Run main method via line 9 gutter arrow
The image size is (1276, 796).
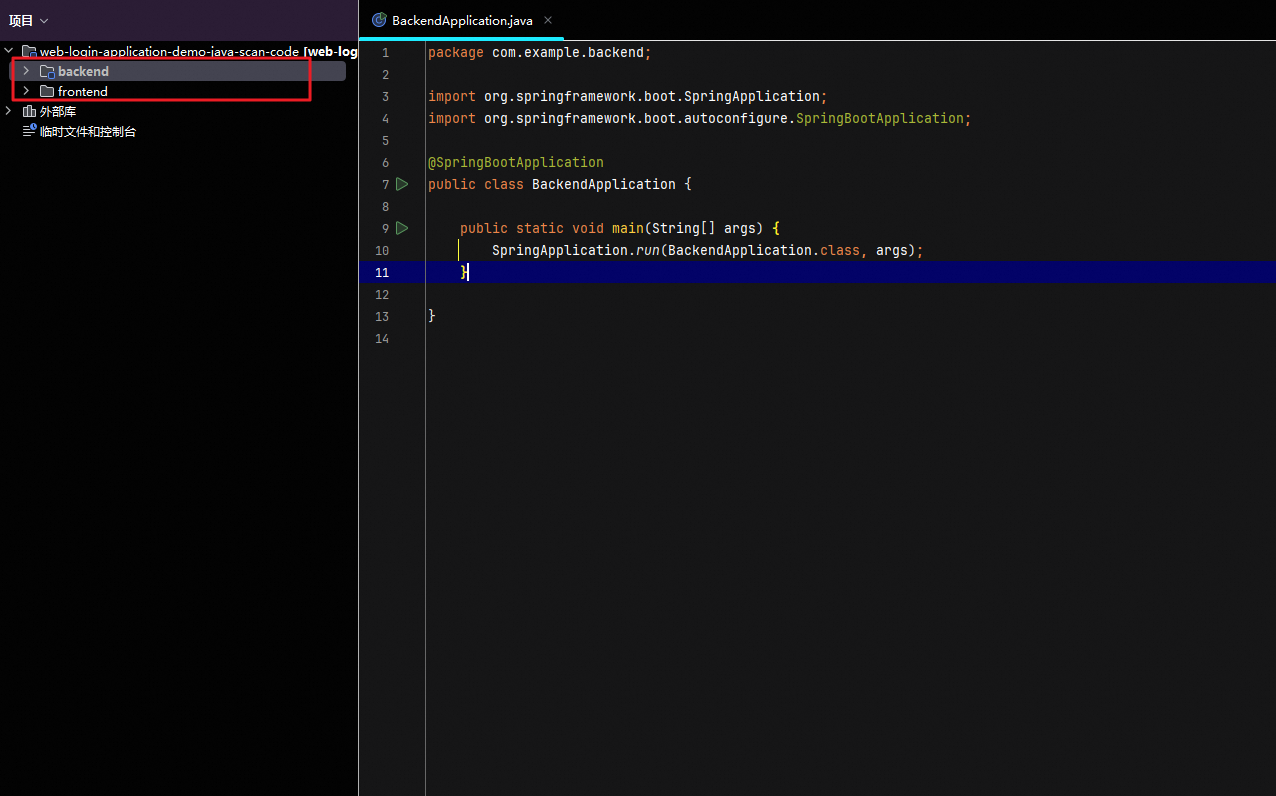[402, 228]
